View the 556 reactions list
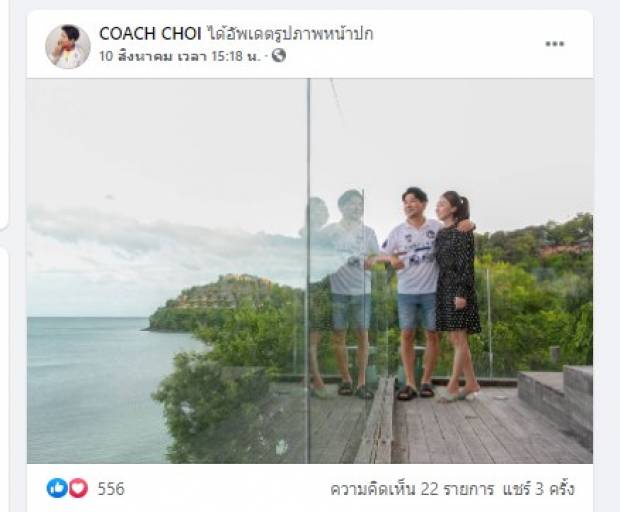Image resolution: width=620 pixels, height=512 pixels. pyautogui.click(x=111, y=489)
